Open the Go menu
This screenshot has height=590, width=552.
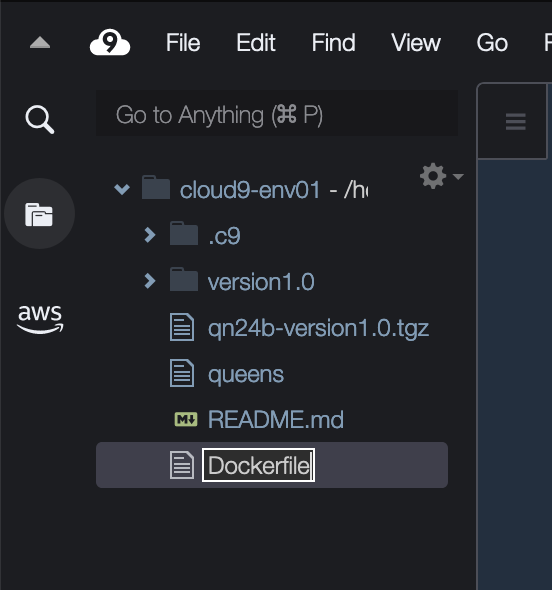click(x=492, y=43)
